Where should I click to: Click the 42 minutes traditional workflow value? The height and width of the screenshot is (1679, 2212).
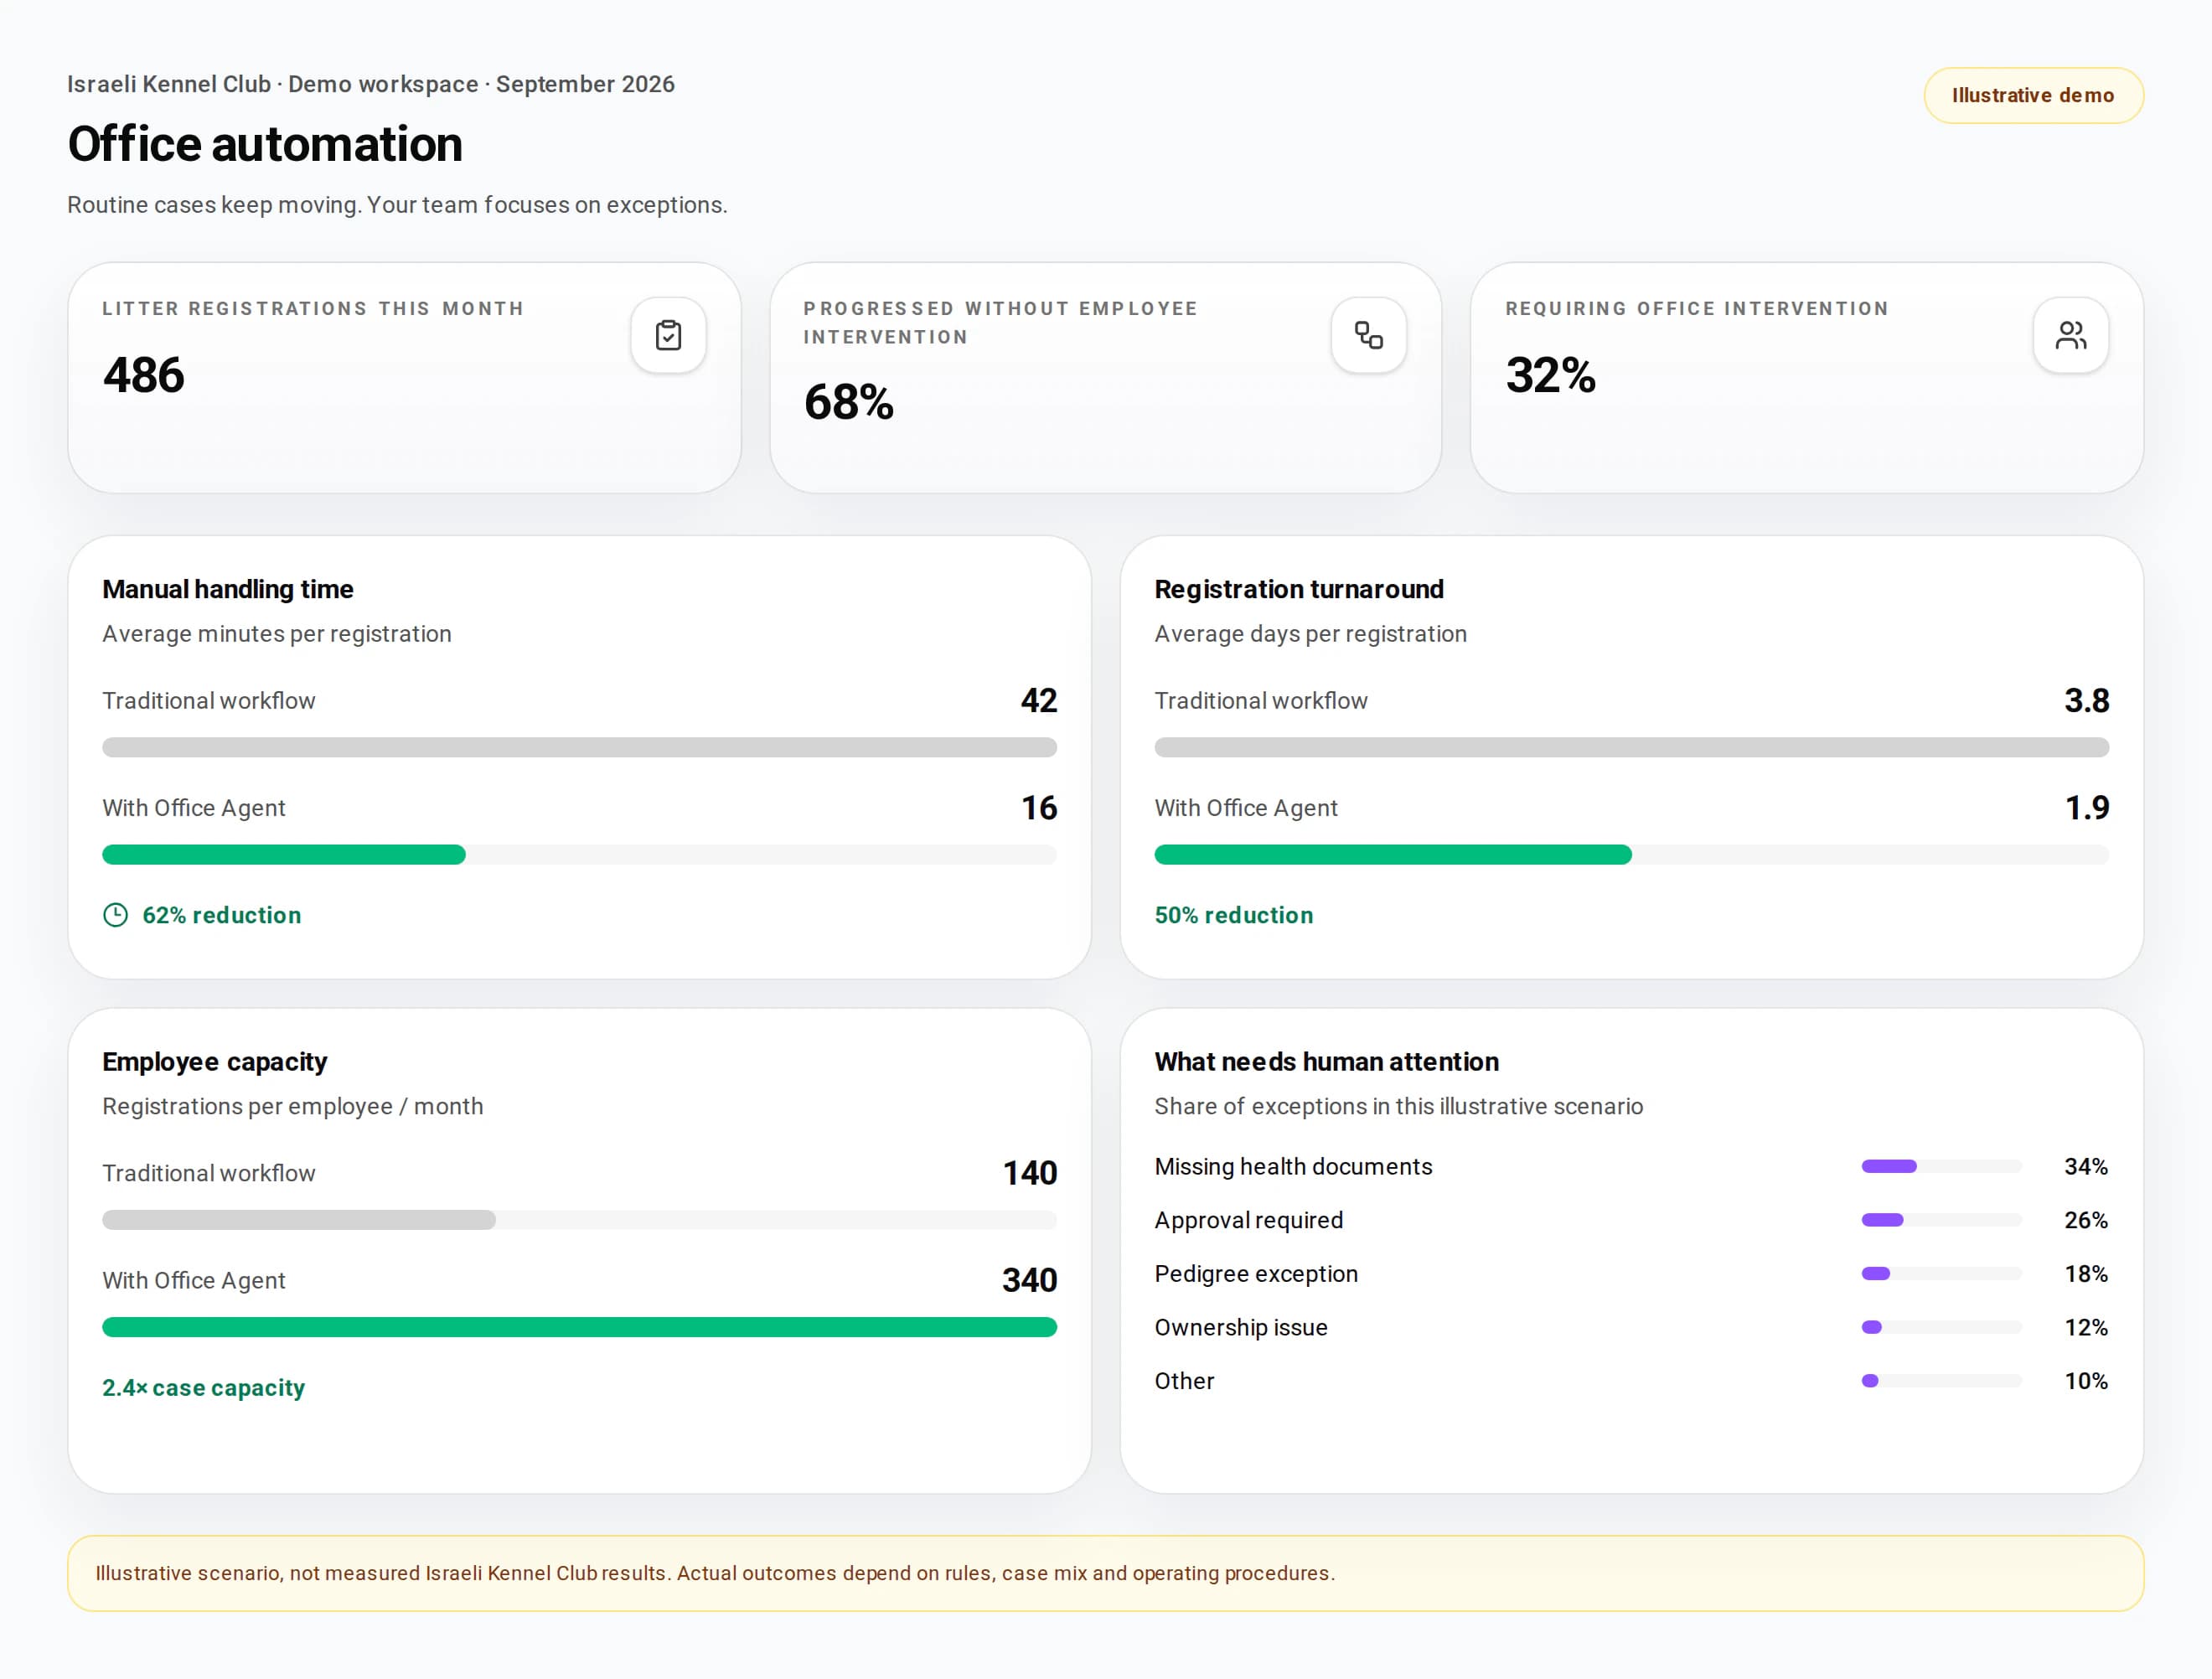[x=1038, y=700]
